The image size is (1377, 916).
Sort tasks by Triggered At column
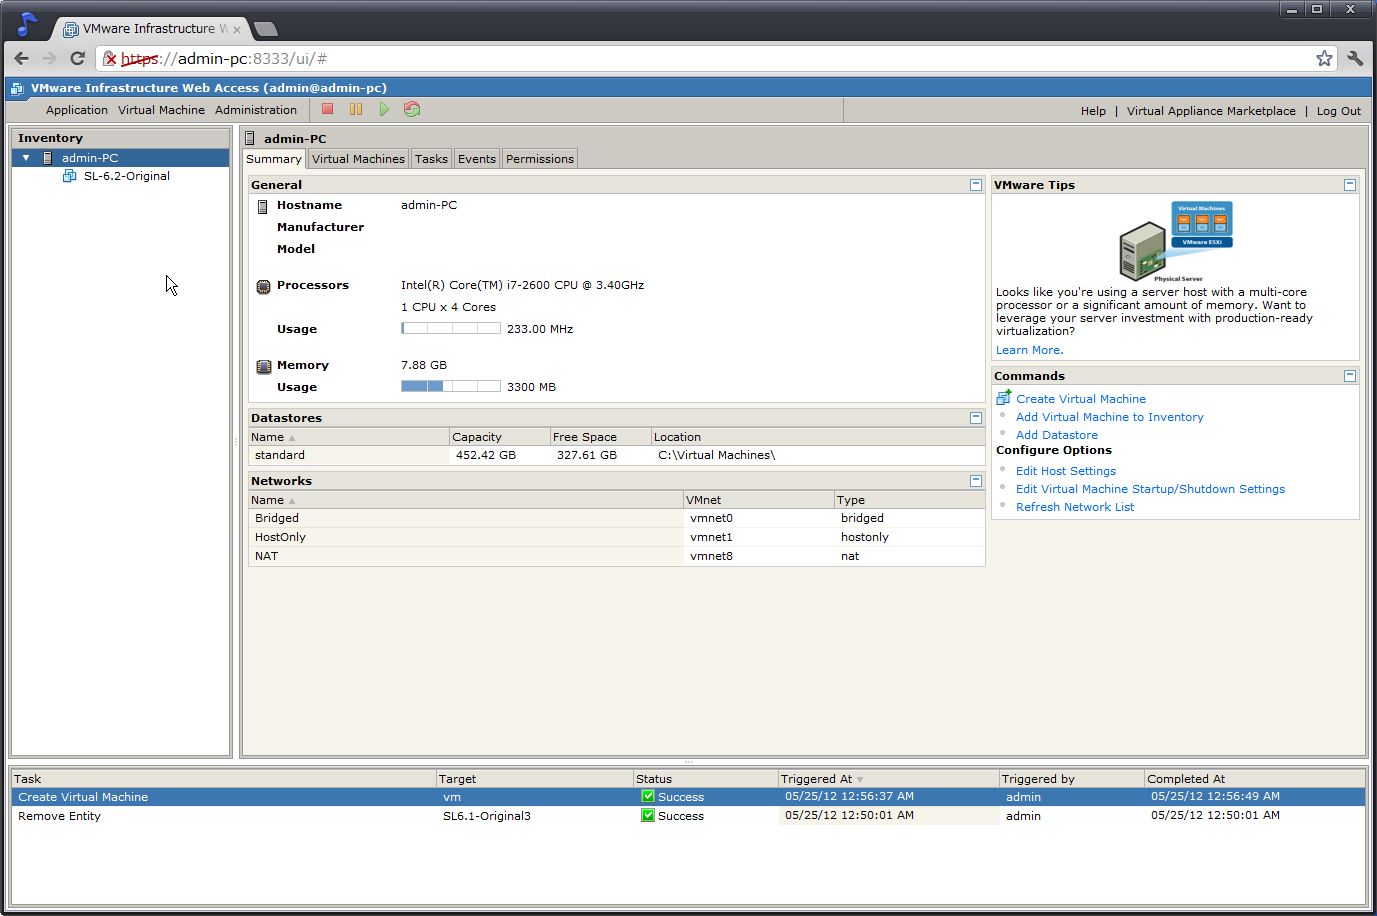coord(888,779)
